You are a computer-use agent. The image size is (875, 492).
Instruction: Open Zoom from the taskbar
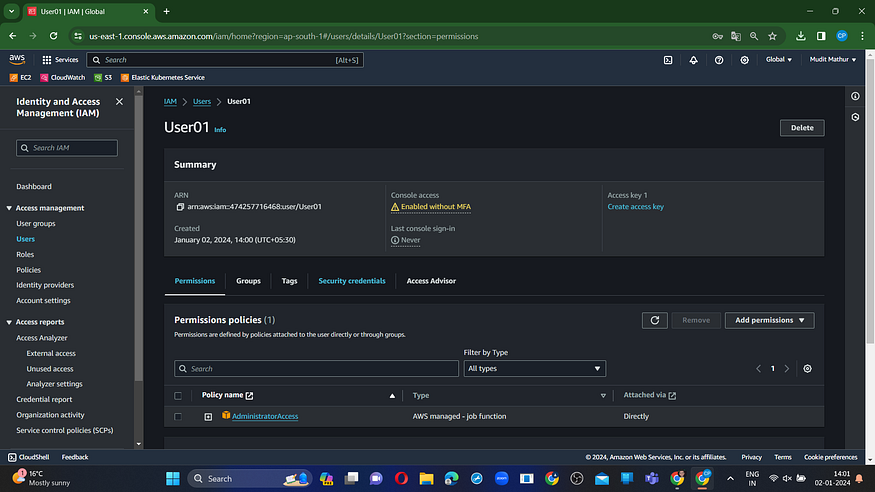pyautogui.click(x=502, y=479)
